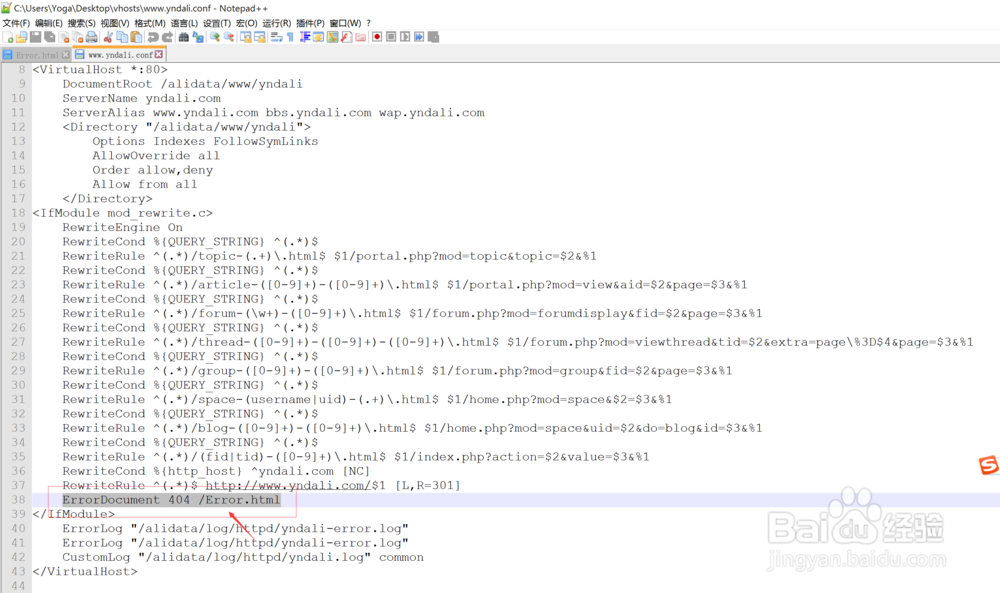This screenshot has height=593, width=1000.
Task: Click the Print toolbar icon
Action: tap(91, 37)
